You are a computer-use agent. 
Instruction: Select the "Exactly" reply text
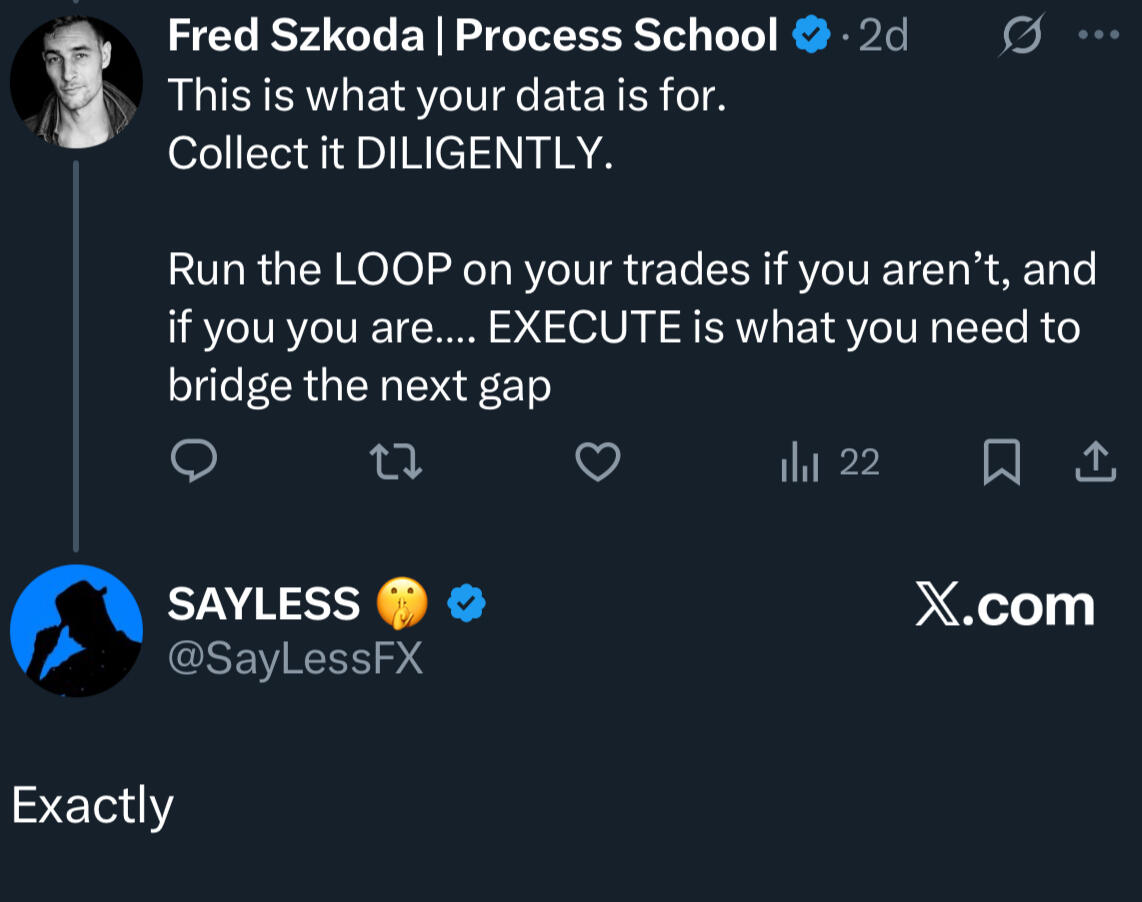(x=92, y=806)
